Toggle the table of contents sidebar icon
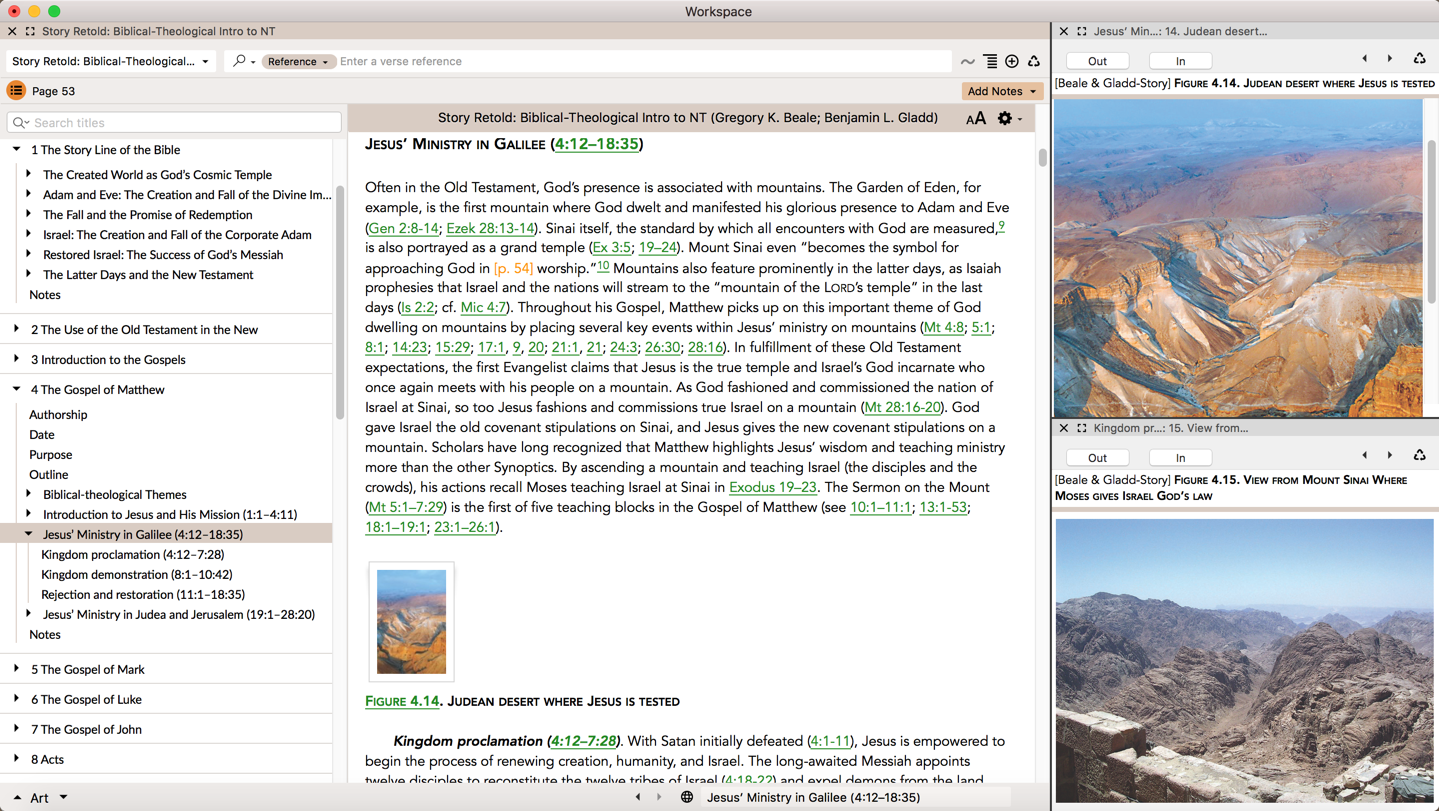Viewport: 1439px width, 811px height. pos(16,91)
